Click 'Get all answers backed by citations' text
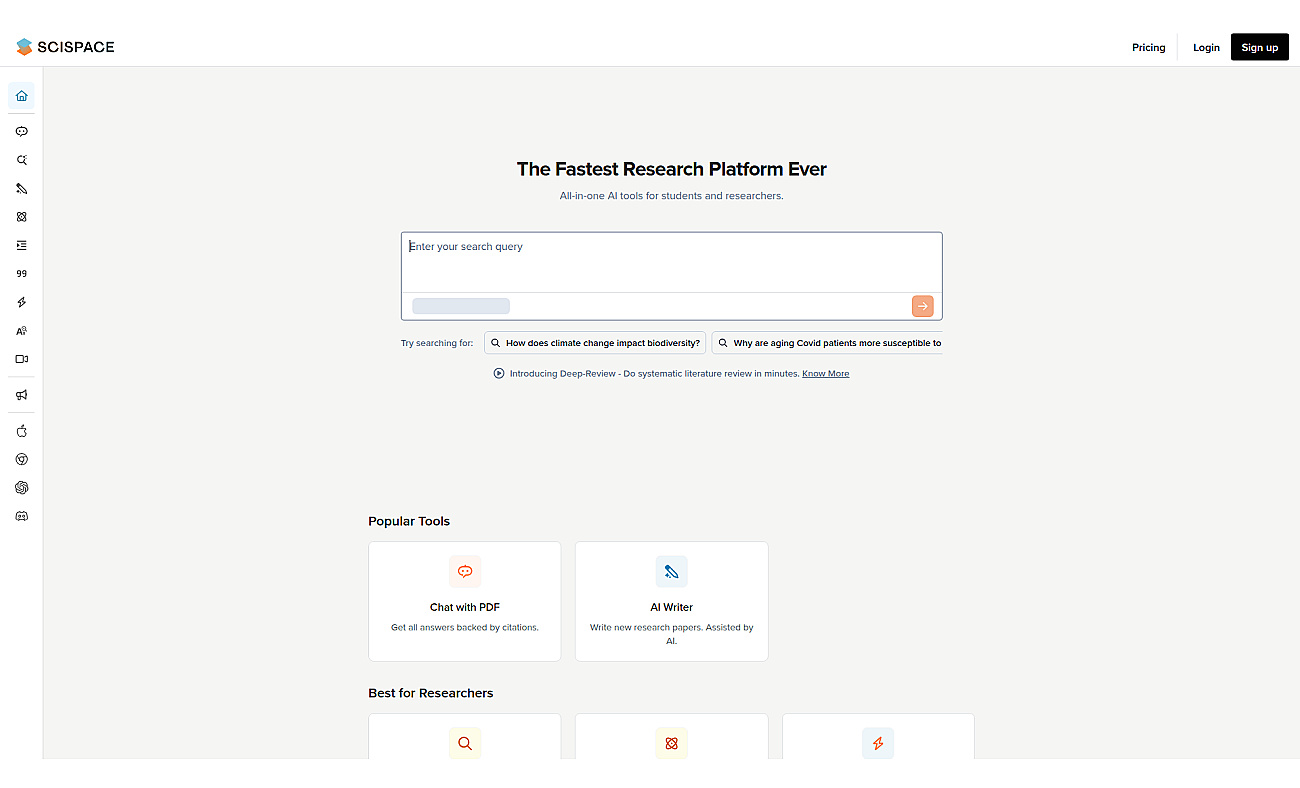Viewport: 1300px width, 788px height. tap(465, 628)
